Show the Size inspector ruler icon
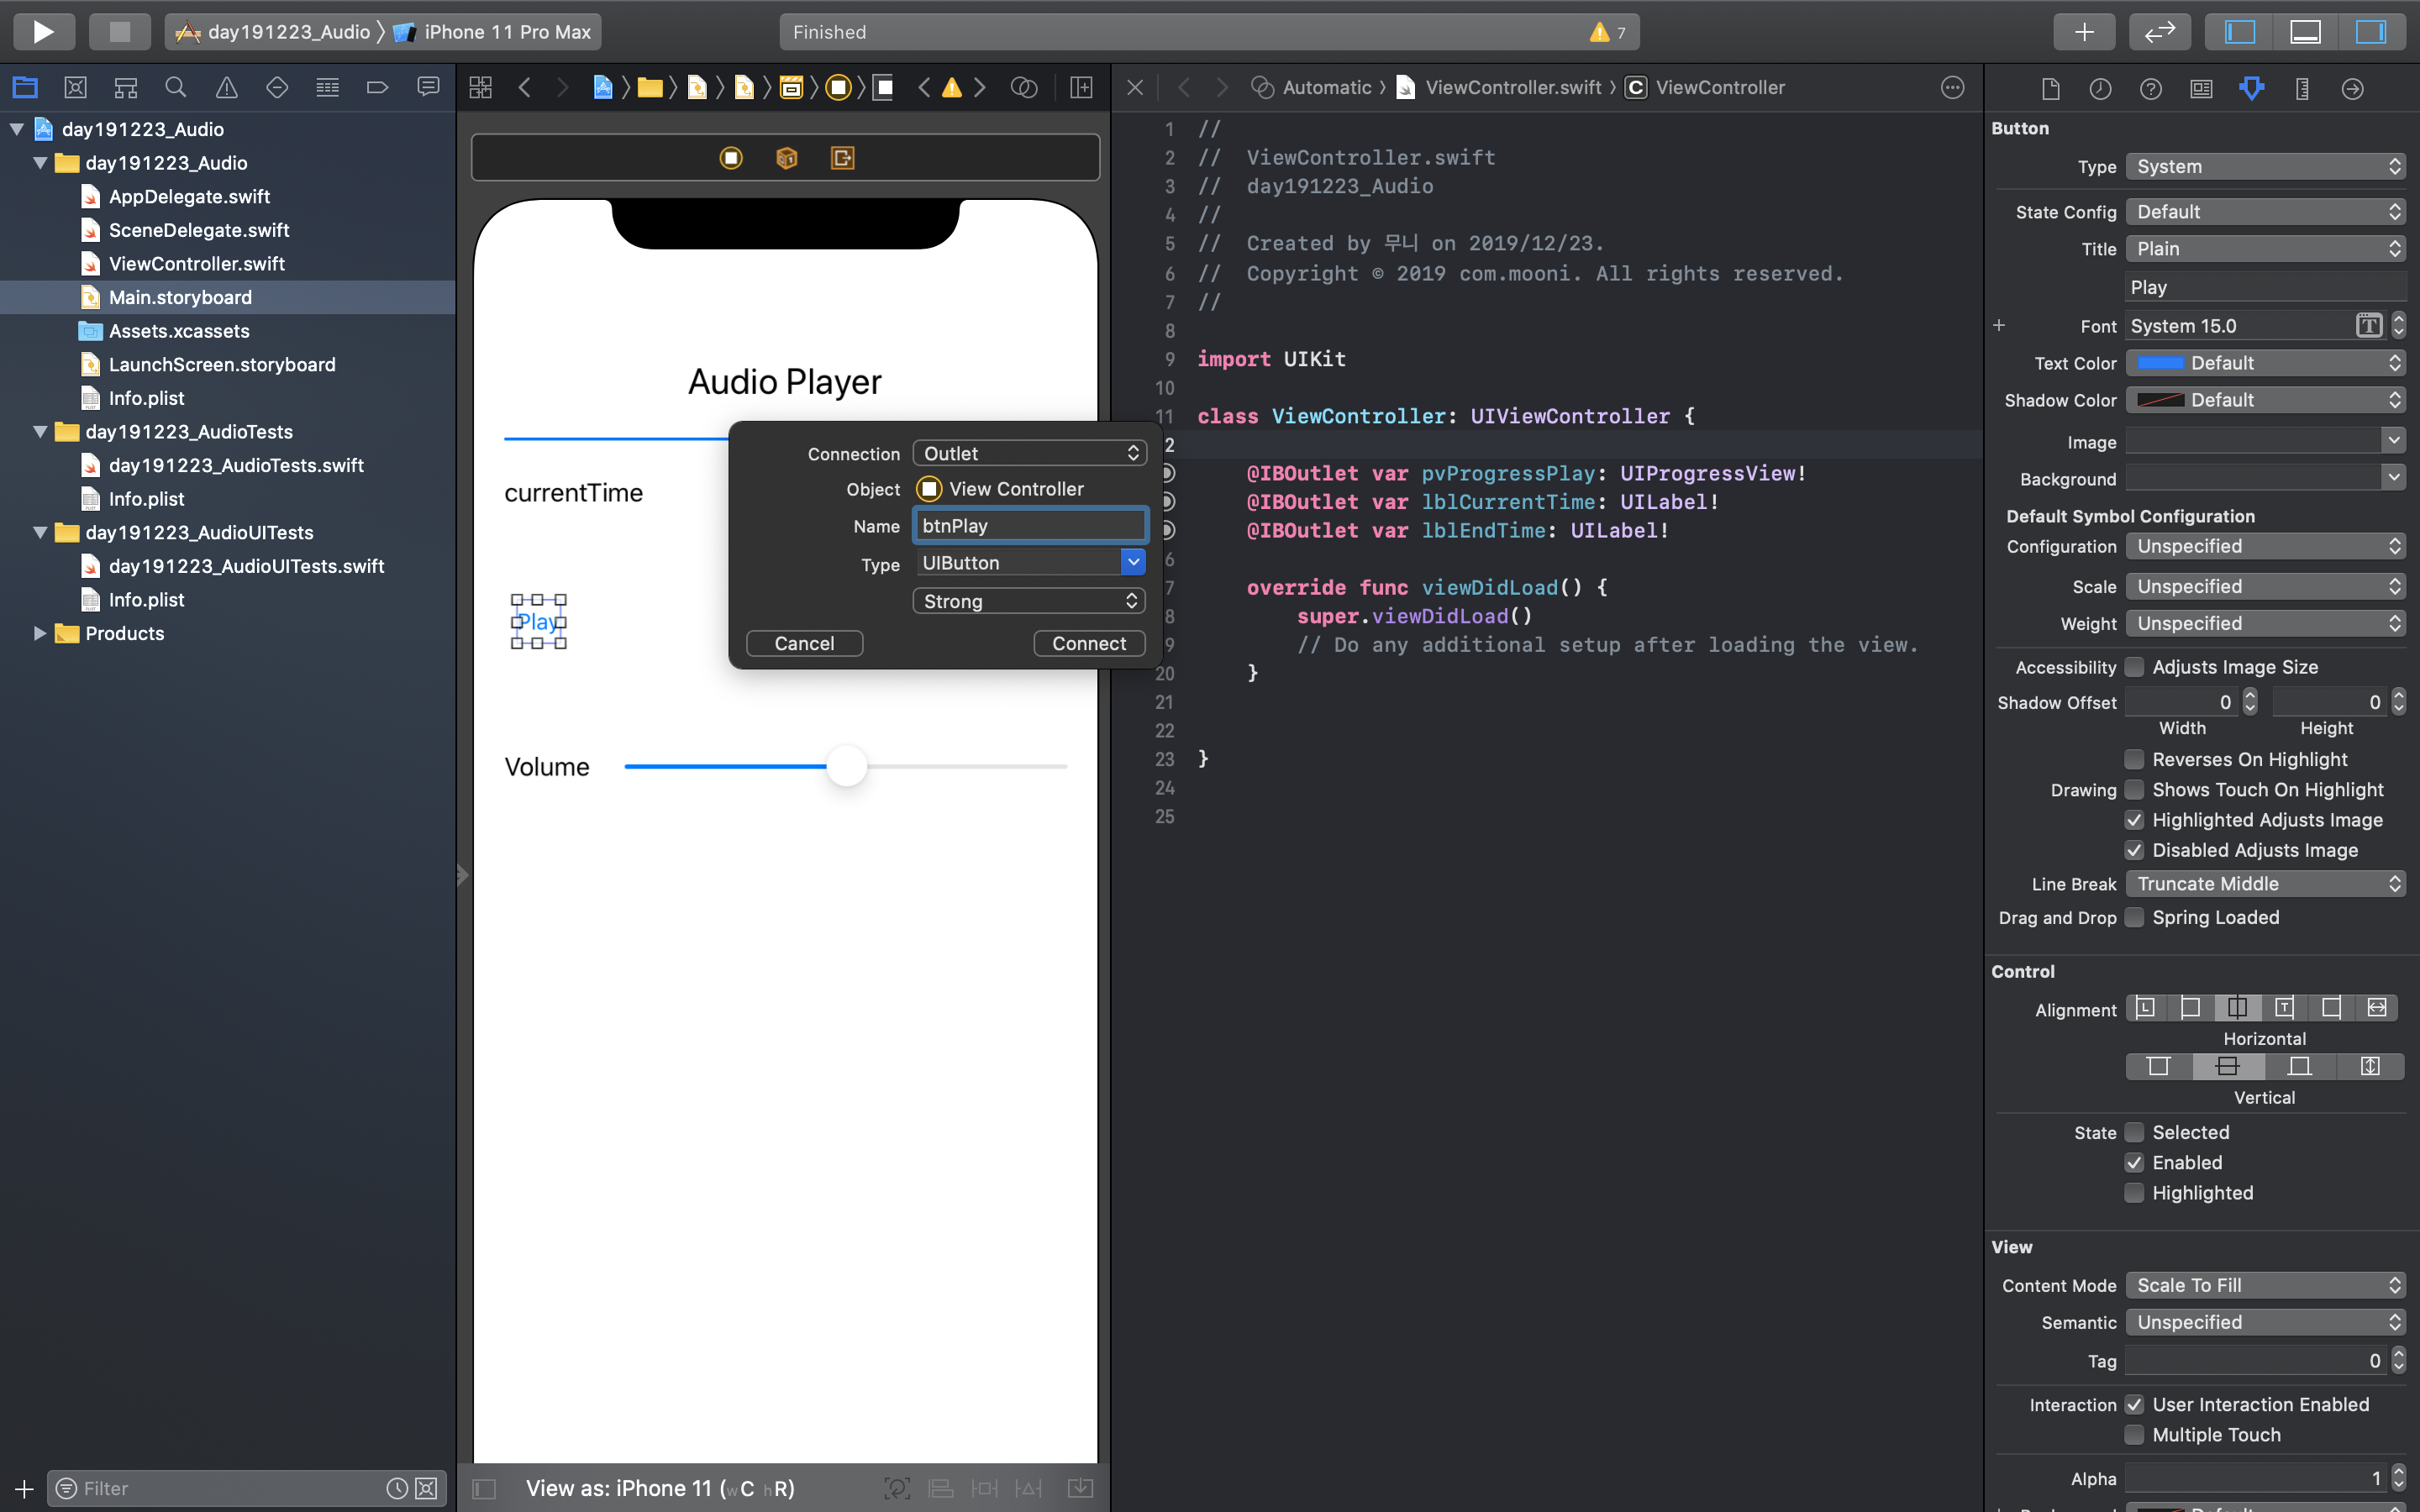2420x1512 pixels. (x=2302, y=88)
